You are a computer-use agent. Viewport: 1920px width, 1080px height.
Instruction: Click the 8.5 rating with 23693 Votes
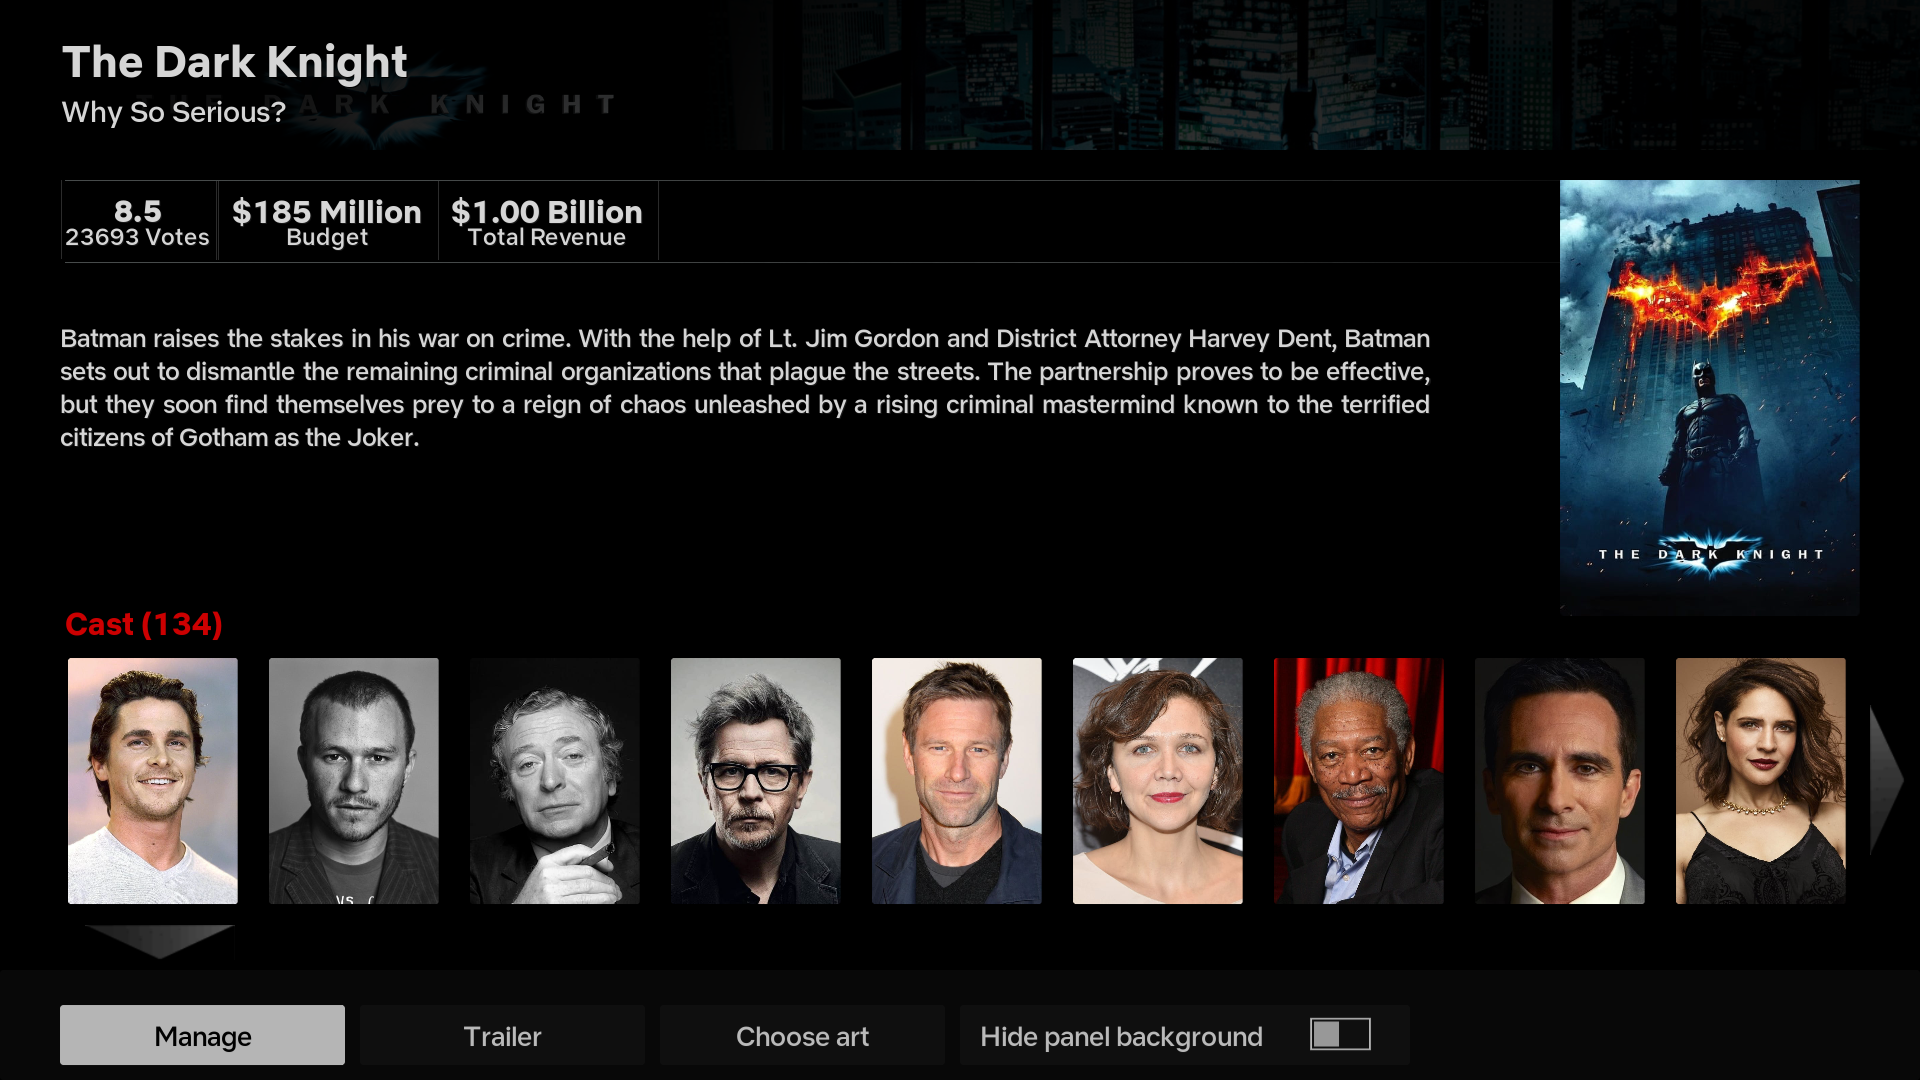coord(138,222)
